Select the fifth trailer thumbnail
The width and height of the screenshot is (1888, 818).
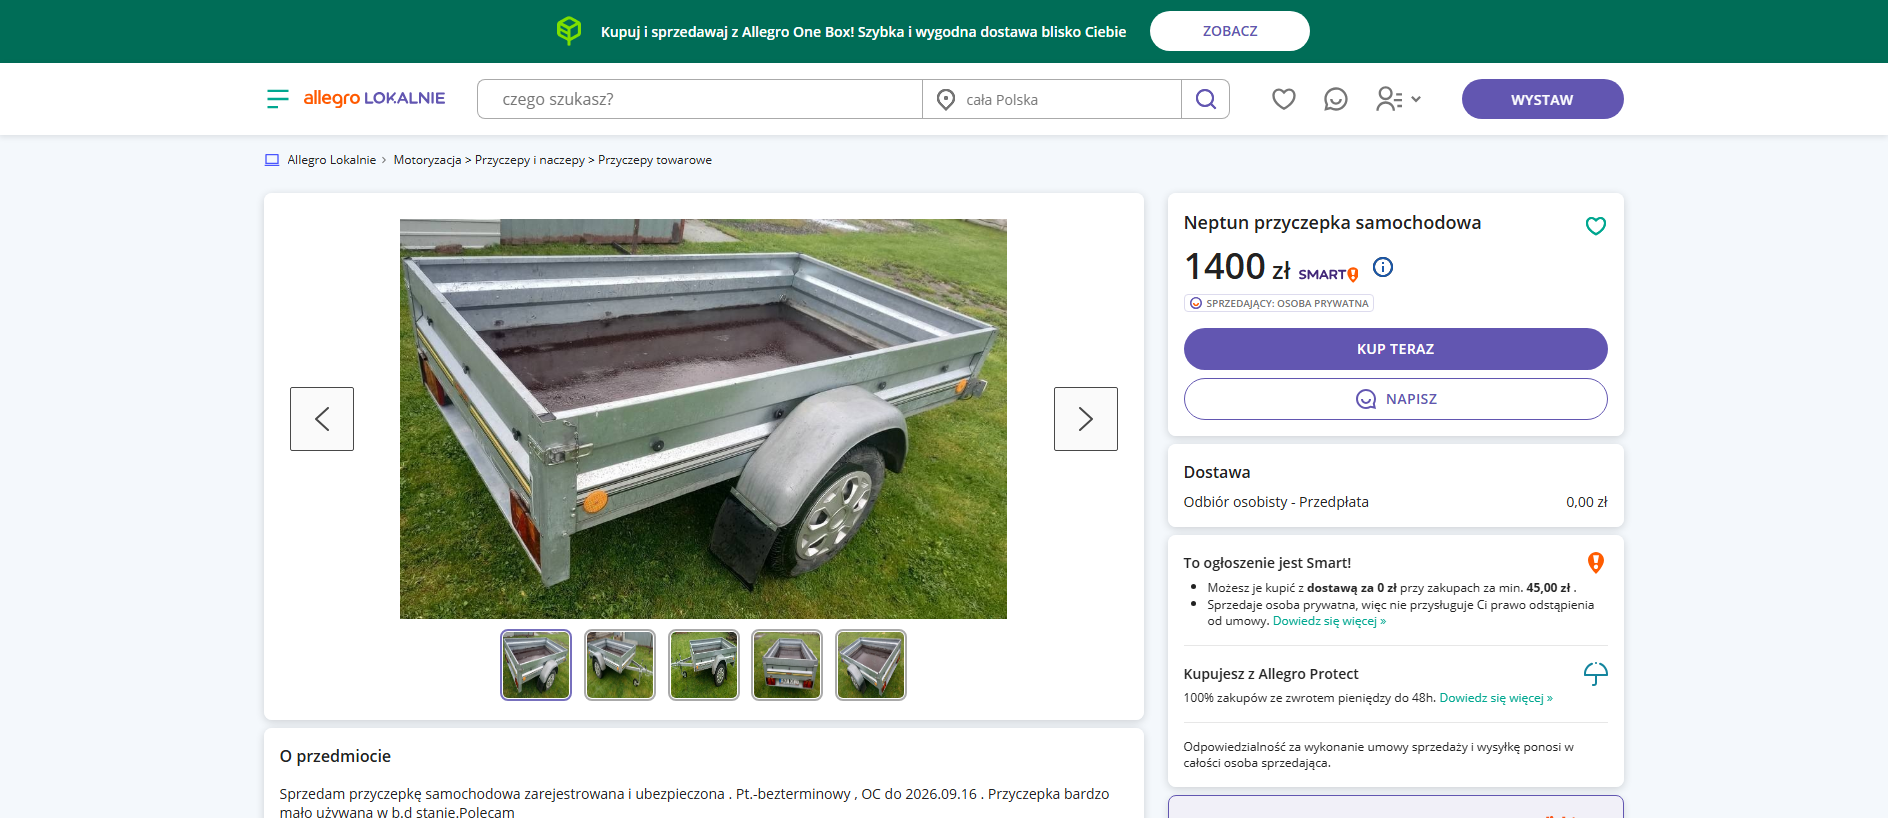coord(871,665)
